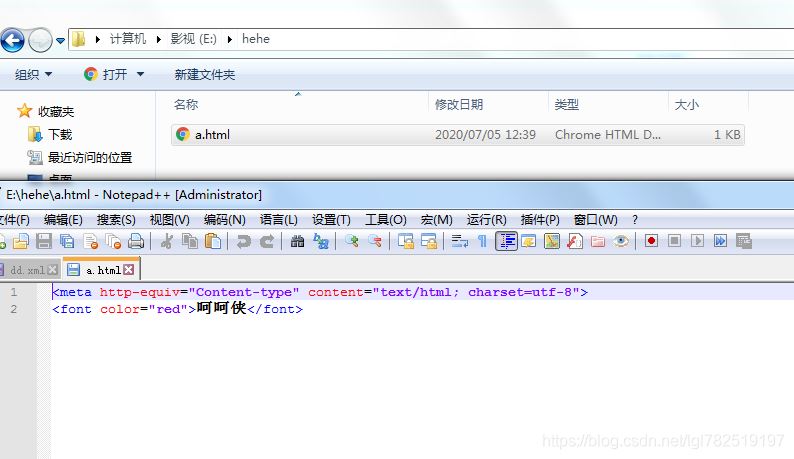Screen dimensions: 794x459
Task: Close the current document via toolbar icon
Action: pos(91,241)
